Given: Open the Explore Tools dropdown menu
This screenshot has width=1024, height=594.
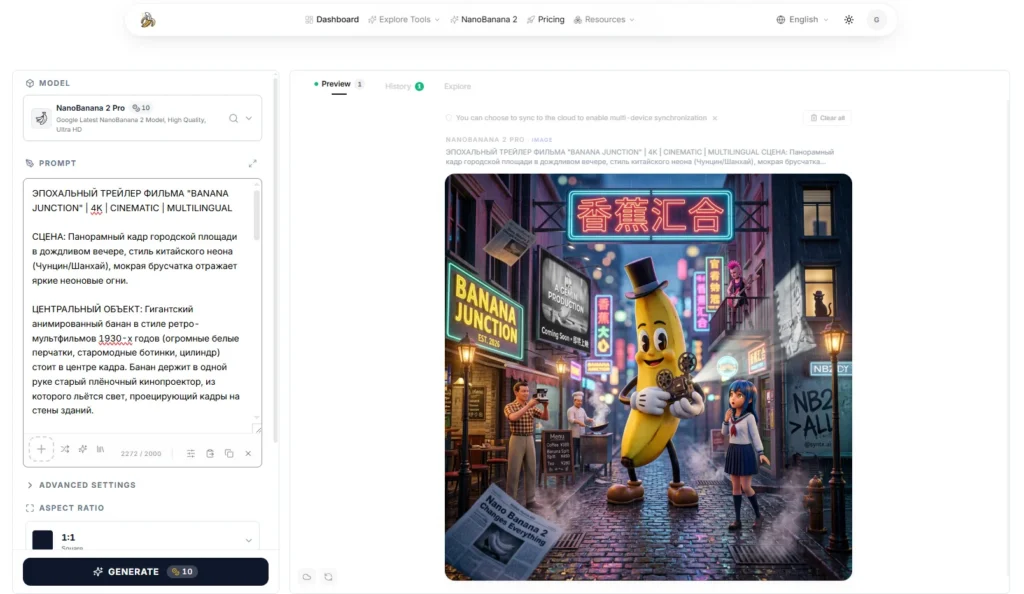Looking at the screenshot, I should click(403, 19).
